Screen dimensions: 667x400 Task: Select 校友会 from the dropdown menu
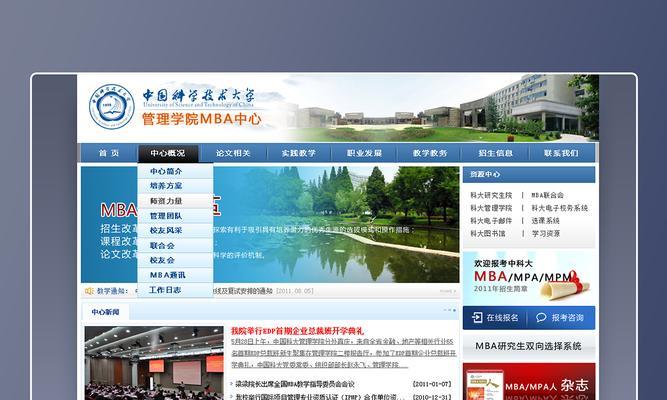[x=175, y=260]
